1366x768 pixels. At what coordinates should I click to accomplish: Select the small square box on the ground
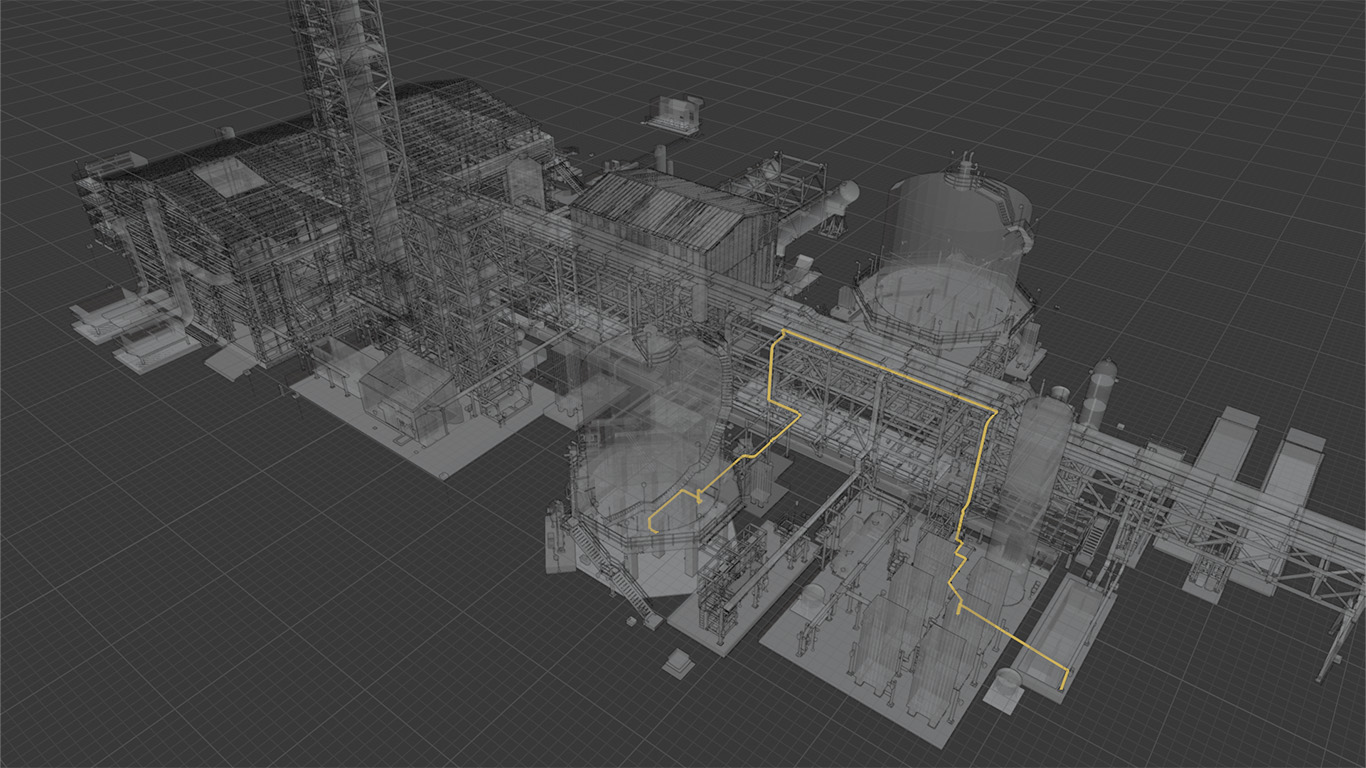[680, 662]
